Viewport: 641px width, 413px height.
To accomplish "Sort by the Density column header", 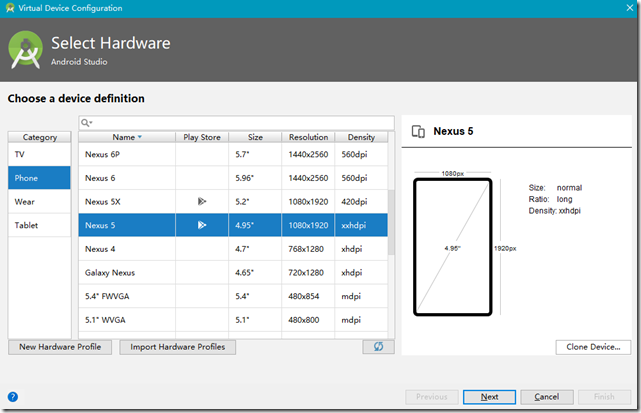I will click(361, 137).
